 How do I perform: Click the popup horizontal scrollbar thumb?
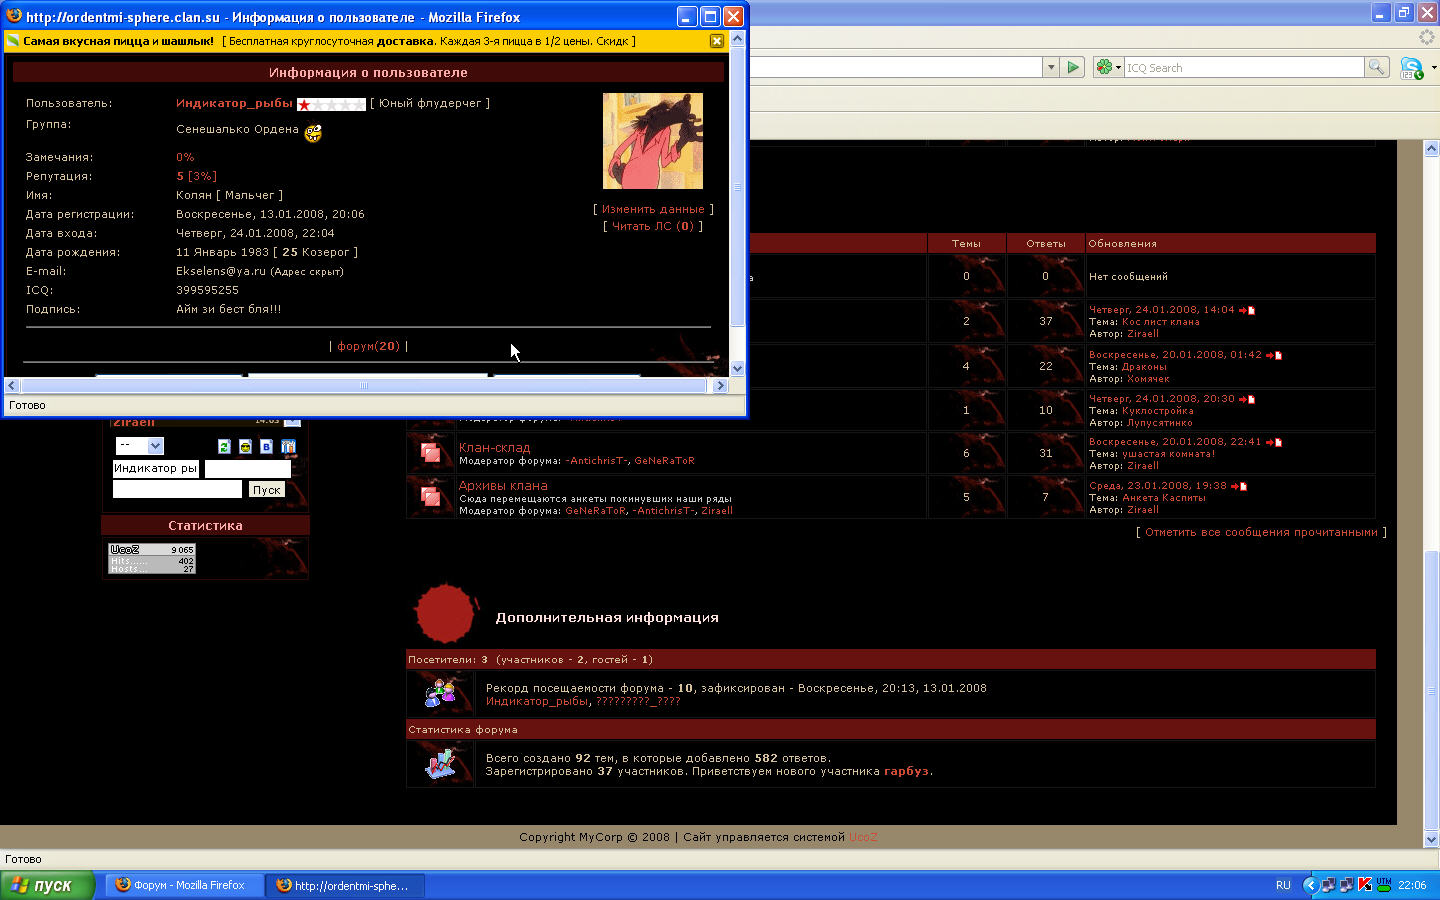(364, 385)
